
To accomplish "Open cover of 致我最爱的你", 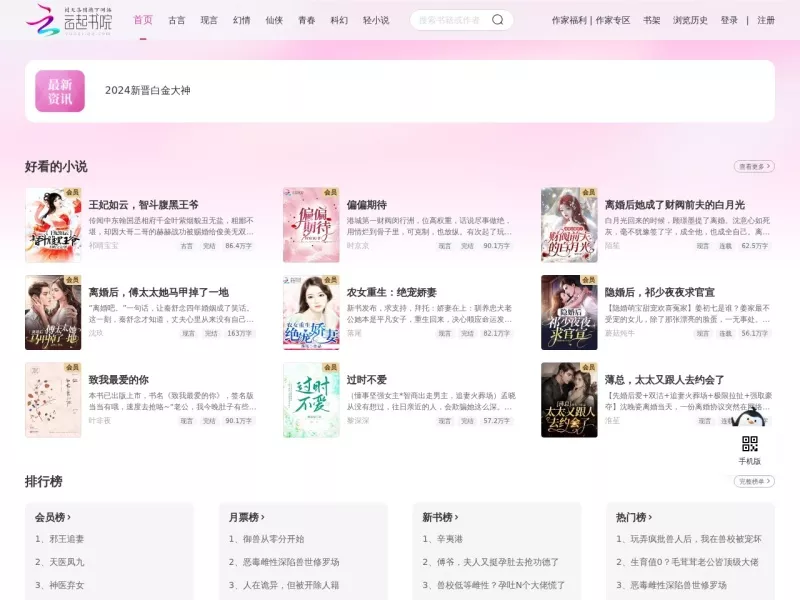I will [x=53, y=400].
